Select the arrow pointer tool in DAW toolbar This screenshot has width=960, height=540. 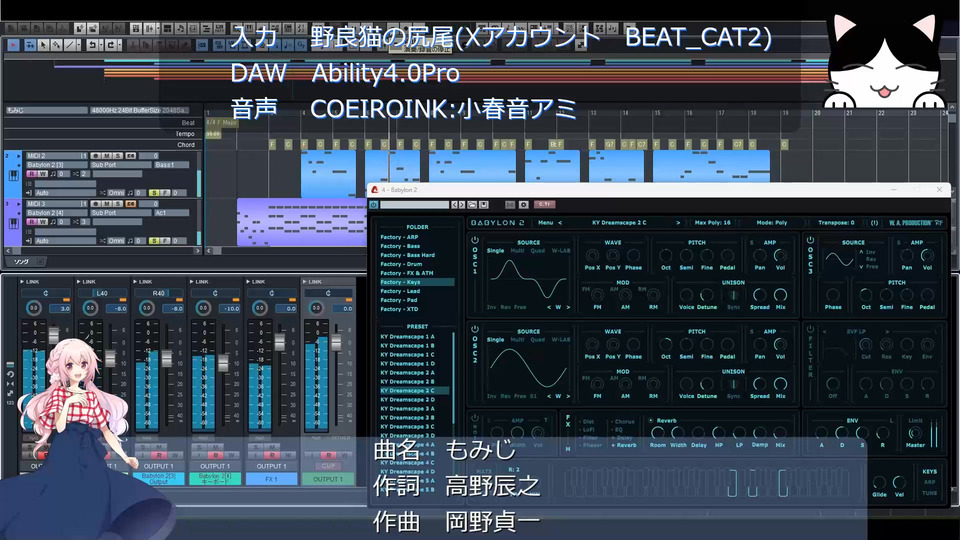click(x=43, y=45)
